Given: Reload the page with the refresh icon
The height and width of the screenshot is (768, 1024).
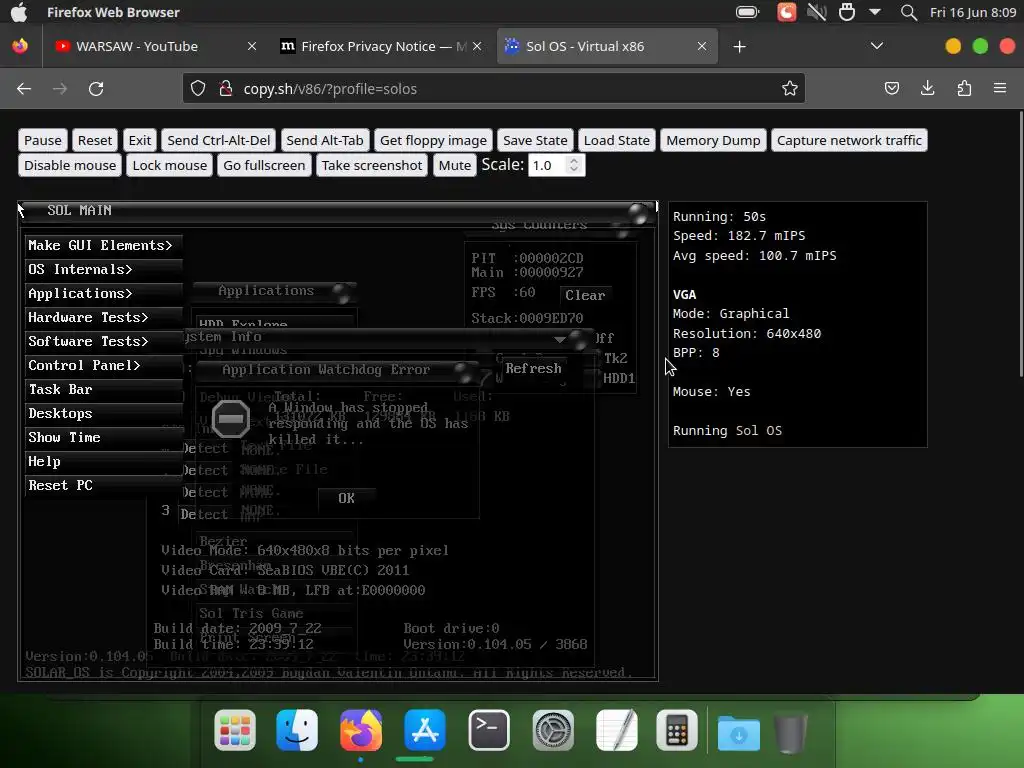Looking at the screenshot, I should point(96,89).
